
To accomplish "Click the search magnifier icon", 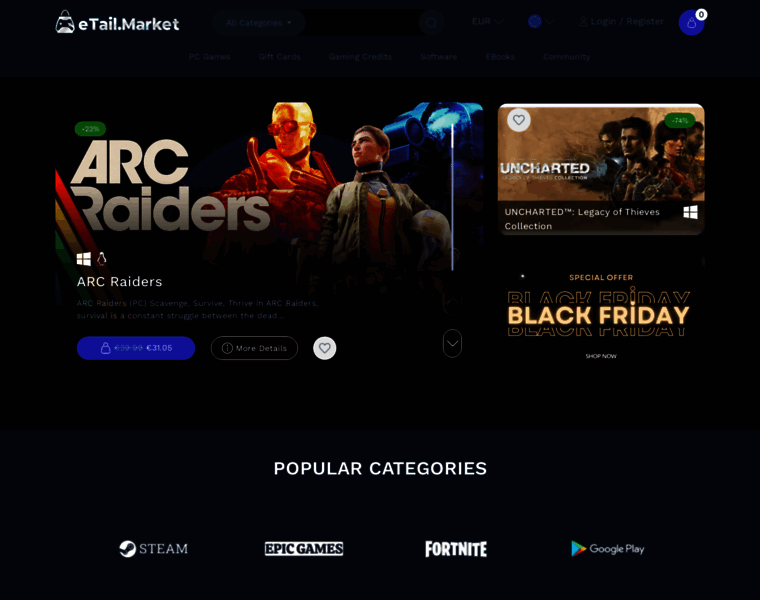I will click(431, 22).
